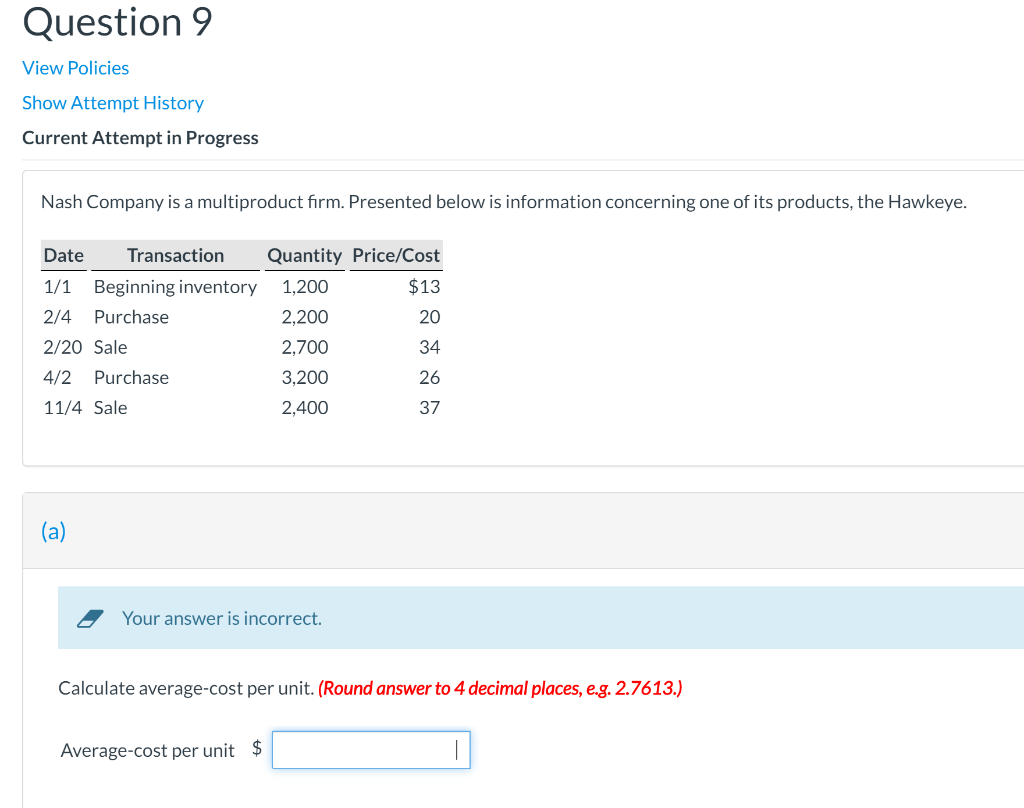
Task: Show Attempt History for this question
Action: click(x=112, y=102)
